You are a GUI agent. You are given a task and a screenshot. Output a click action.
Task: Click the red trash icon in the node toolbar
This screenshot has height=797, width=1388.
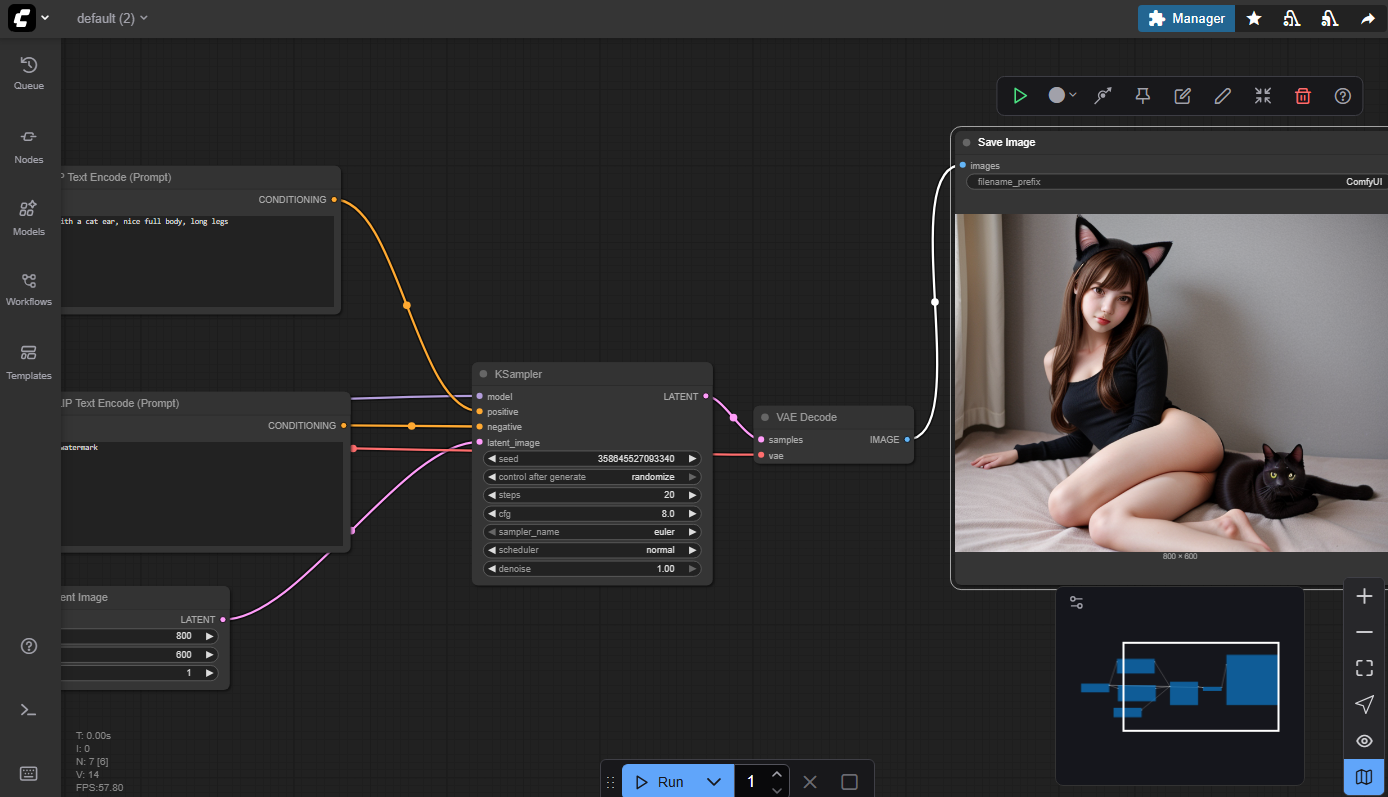[1302, 96]
